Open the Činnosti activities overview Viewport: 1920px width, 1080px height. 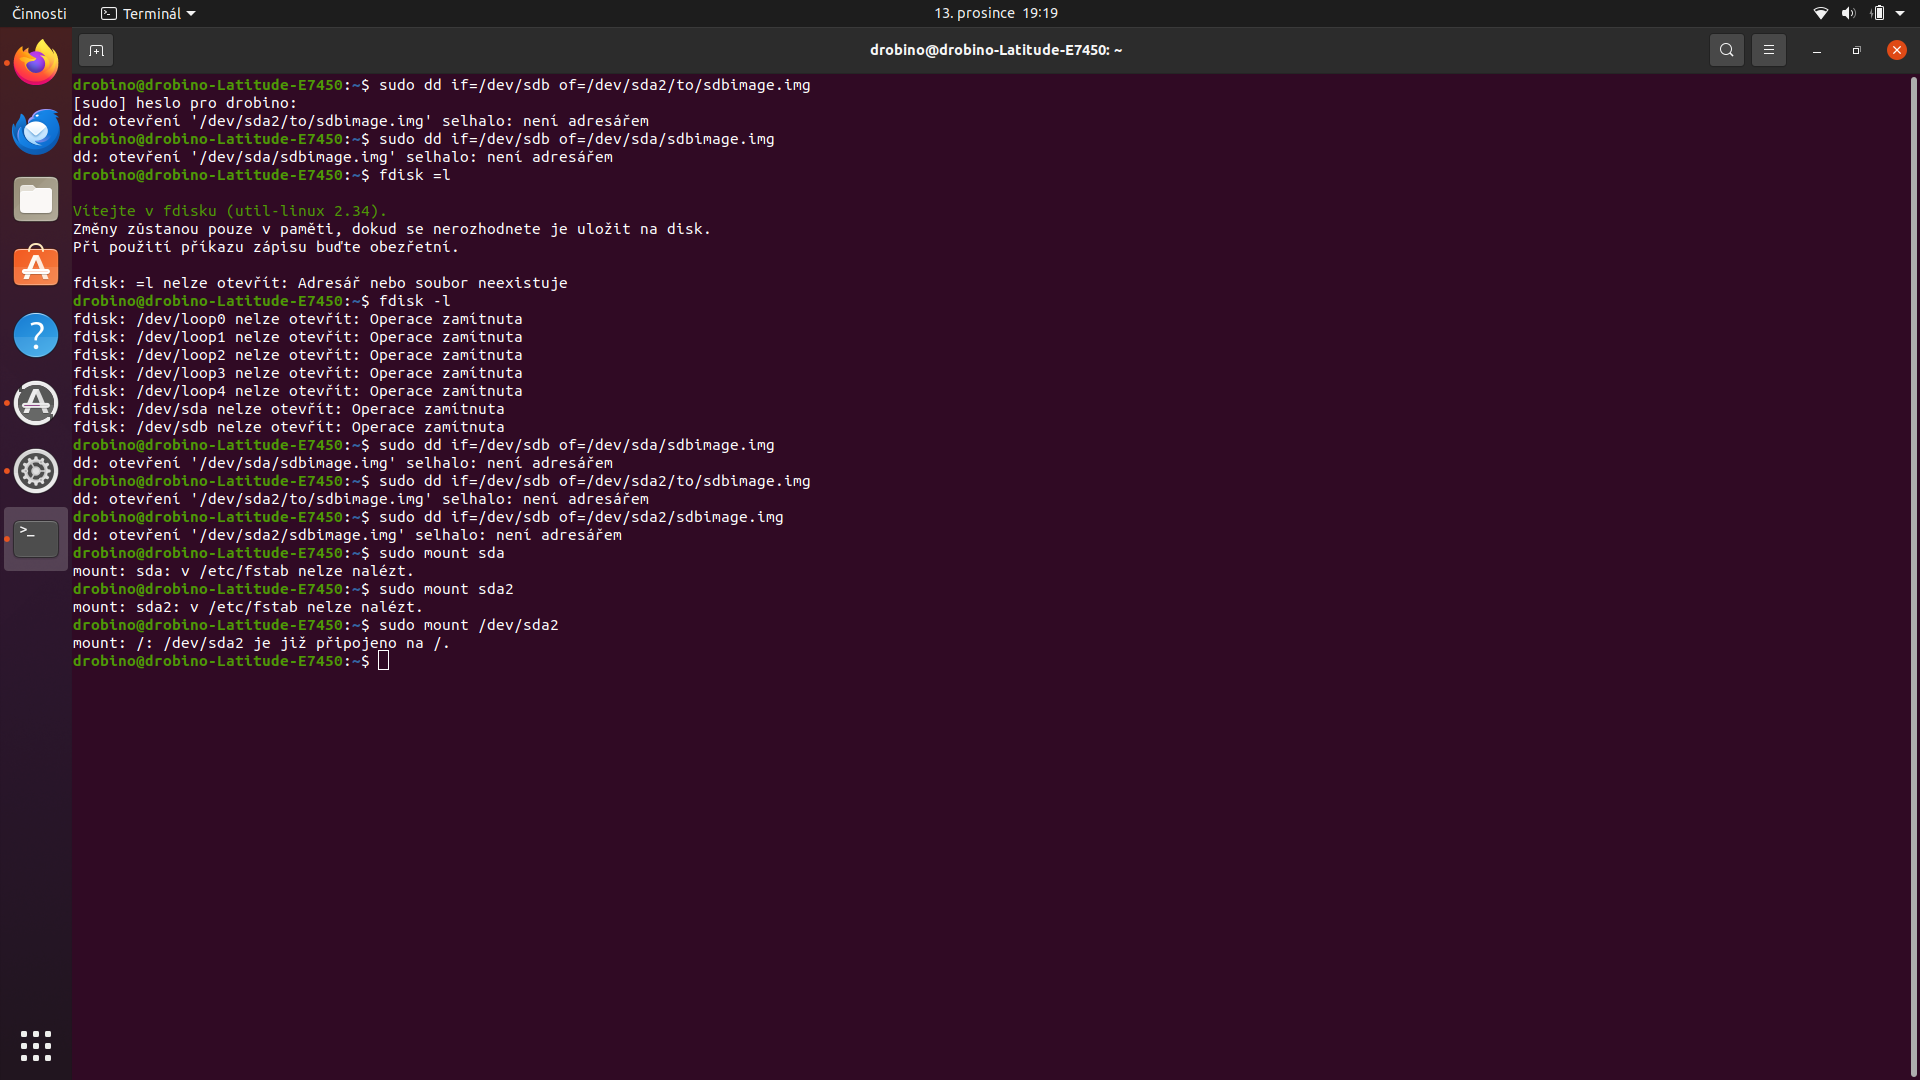(39, 13)
